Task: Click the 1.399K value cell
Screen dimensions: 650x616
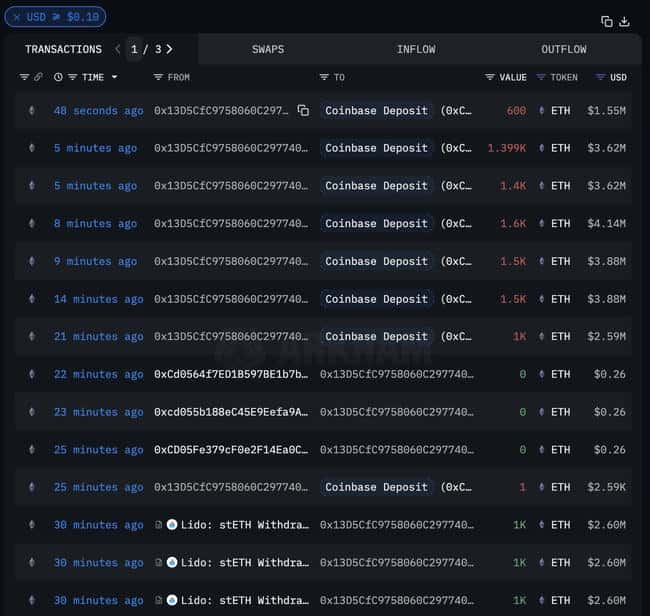Action: point(507,148)
